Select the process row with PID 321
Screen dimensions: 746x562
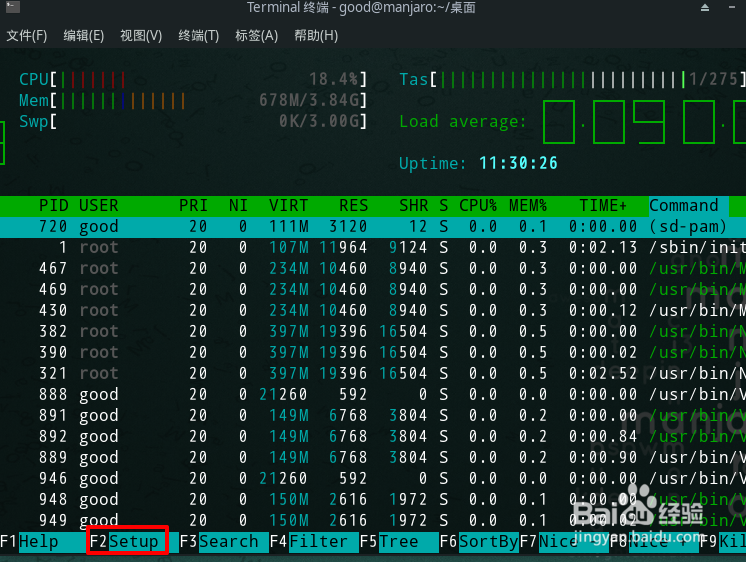(373, 373)
